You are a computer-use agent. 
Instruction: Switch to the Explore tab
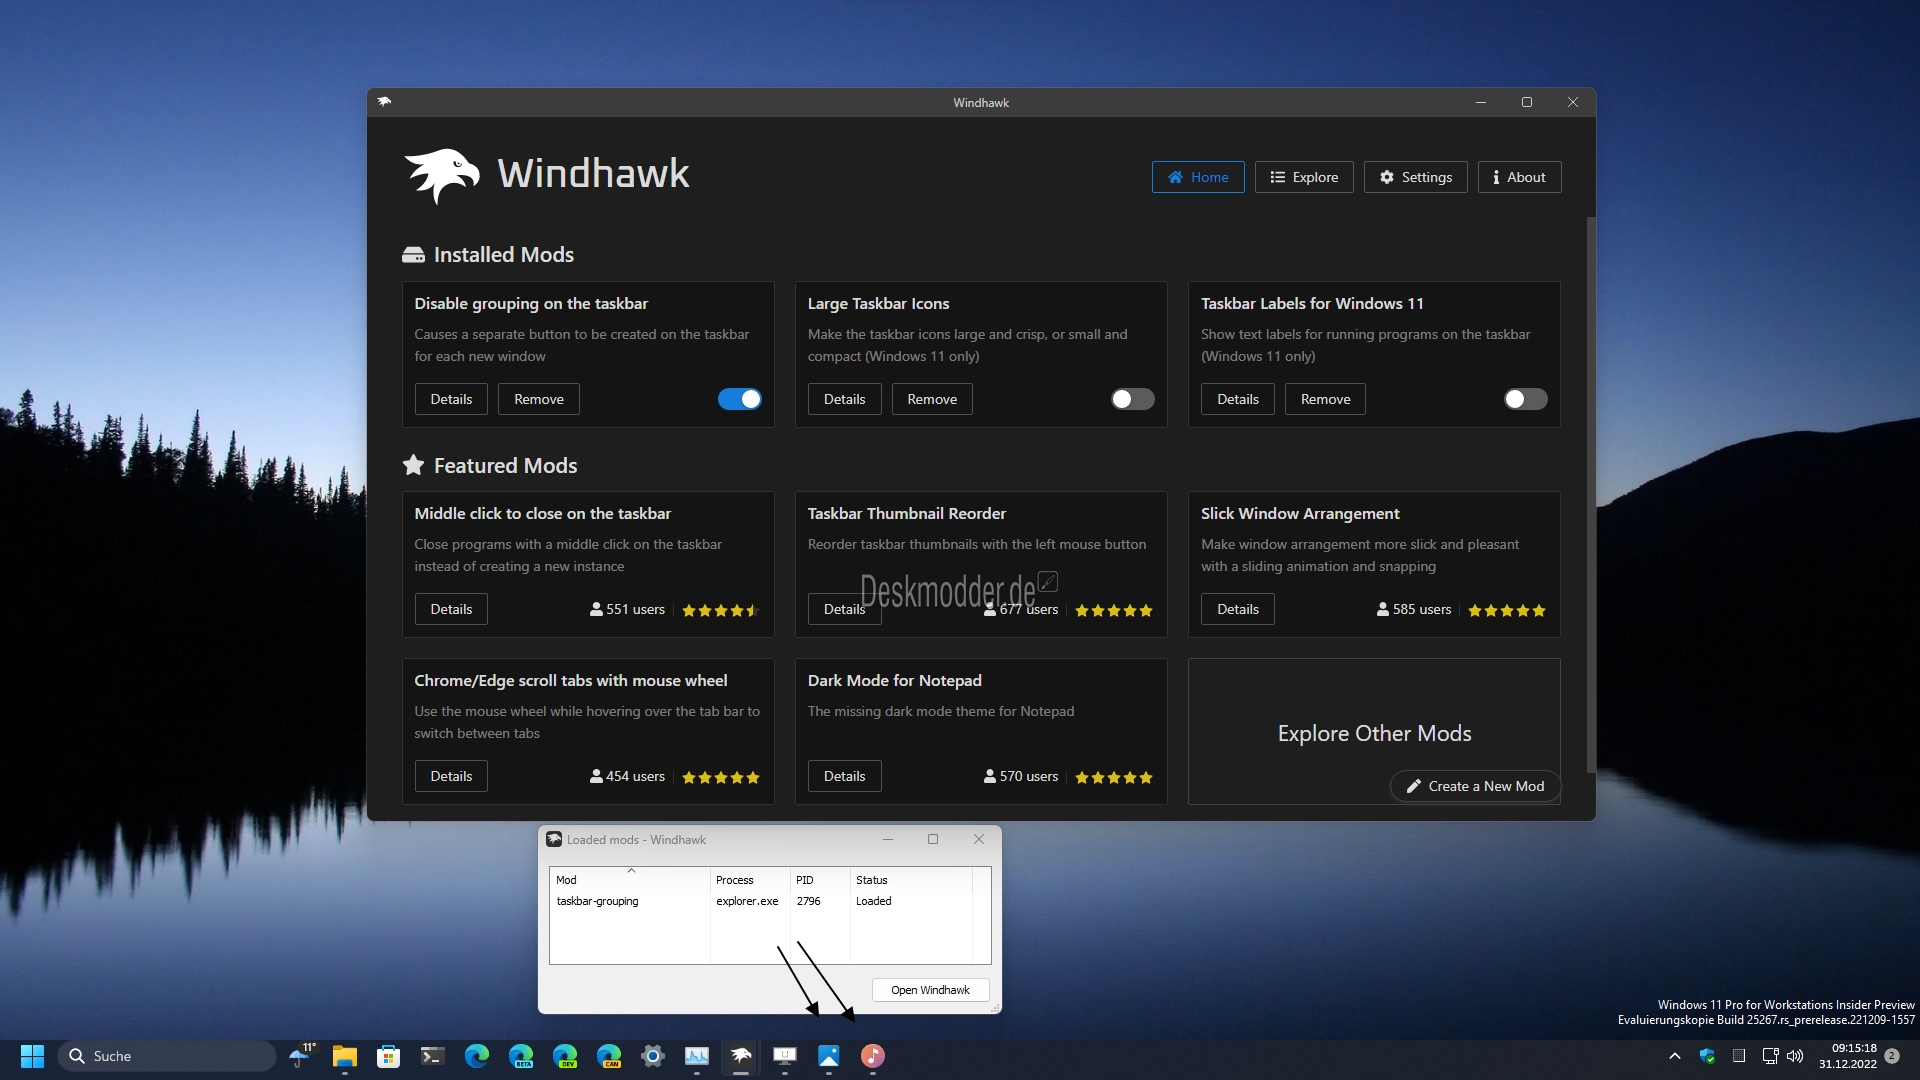(1304, 177)
